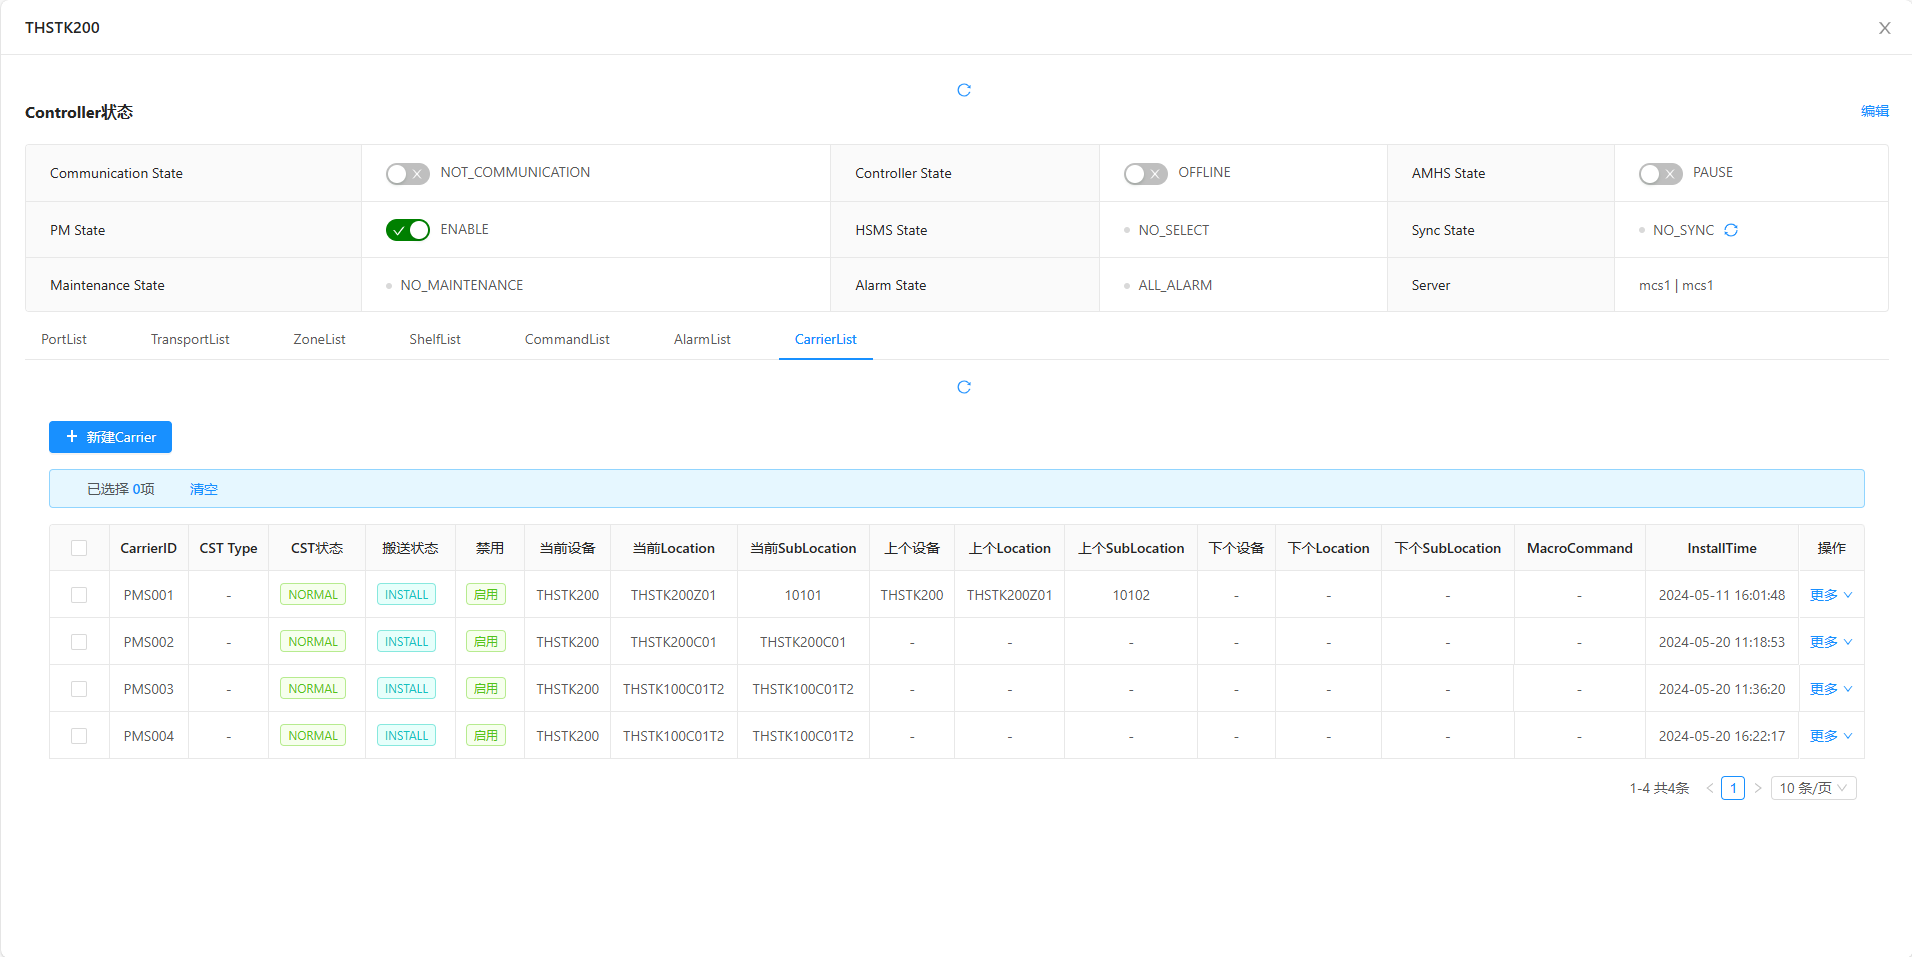The width and height of the screenshot is (1912, 957).
Task: Check the checkbox for carrier PMS001
Action: tap(79, 595)
